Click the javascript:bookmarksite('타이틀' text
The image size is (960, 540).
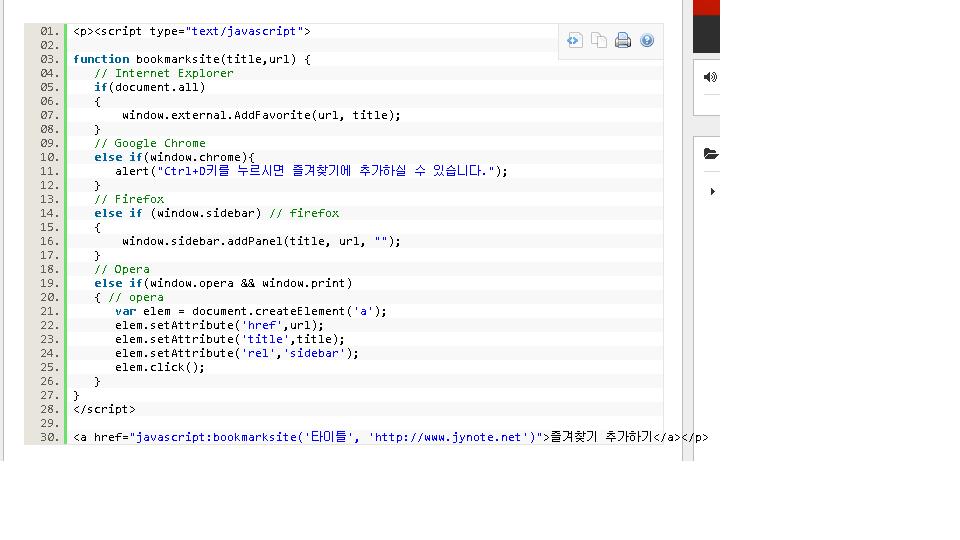pyautogui.click(x=244, y=437)
